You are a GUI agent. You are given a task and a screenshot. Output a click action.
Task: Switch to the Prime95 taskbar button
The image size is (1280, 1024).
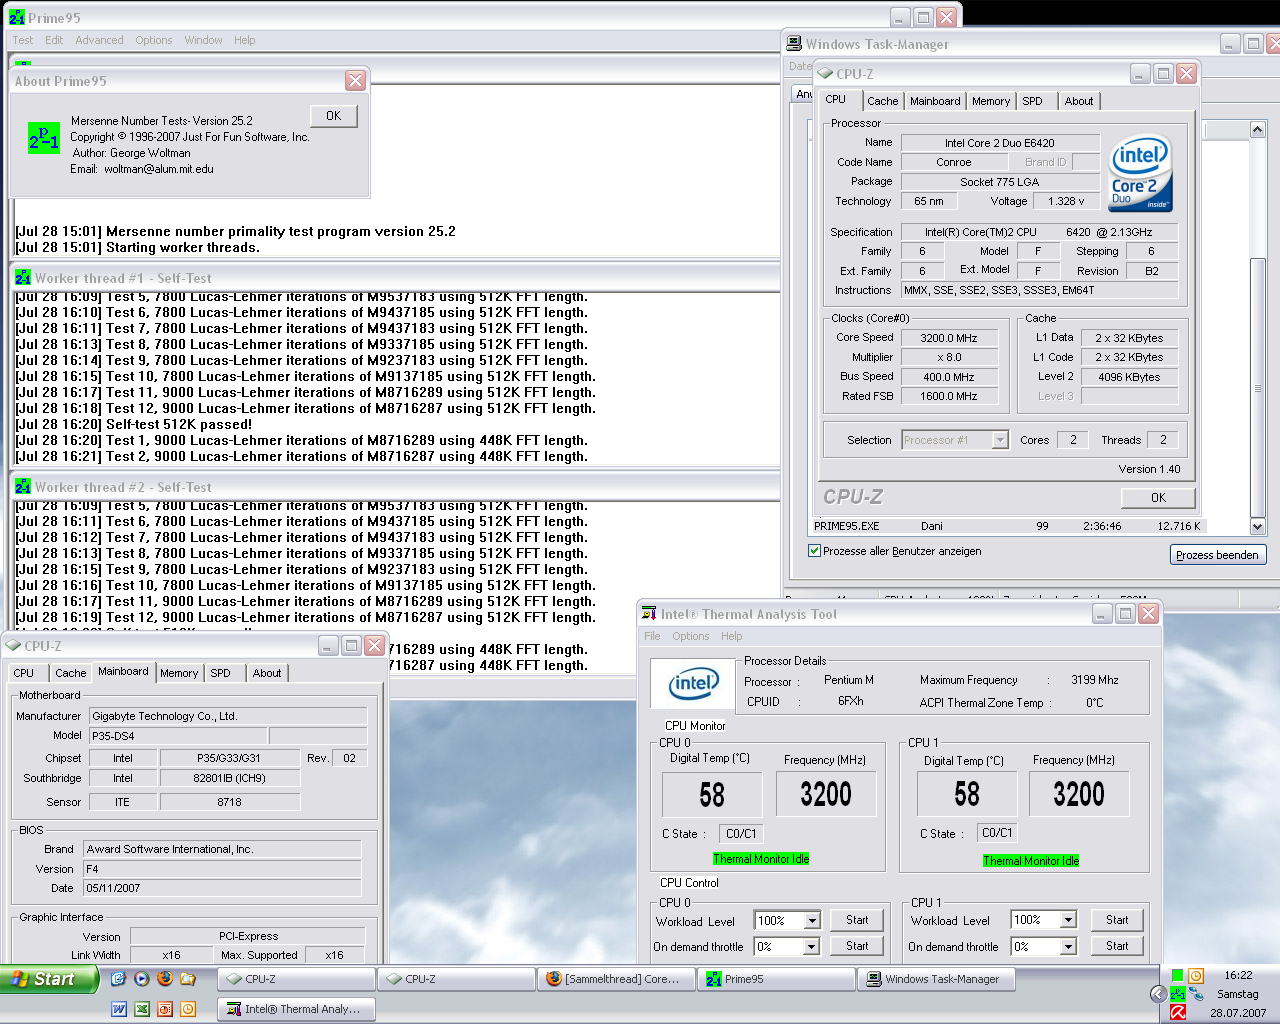(x=775, y=979)
